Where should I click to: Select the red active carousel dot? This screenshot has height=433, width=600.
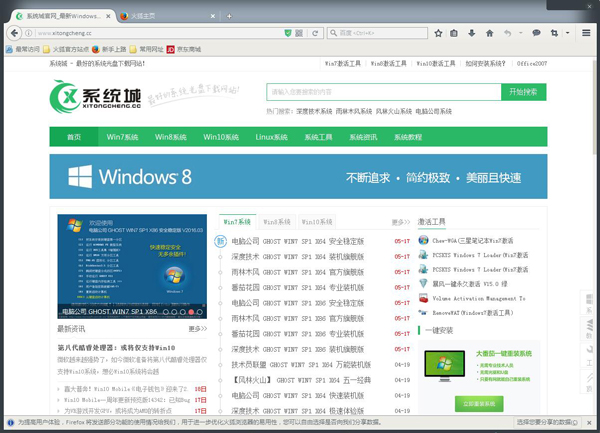[191, 312]
